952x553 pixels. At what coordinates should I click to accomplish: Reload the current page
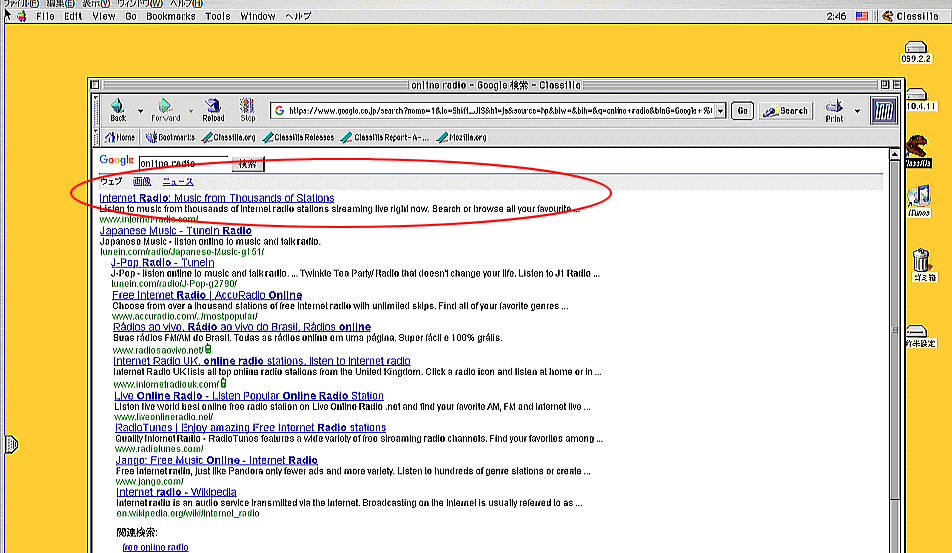point(213,107)
